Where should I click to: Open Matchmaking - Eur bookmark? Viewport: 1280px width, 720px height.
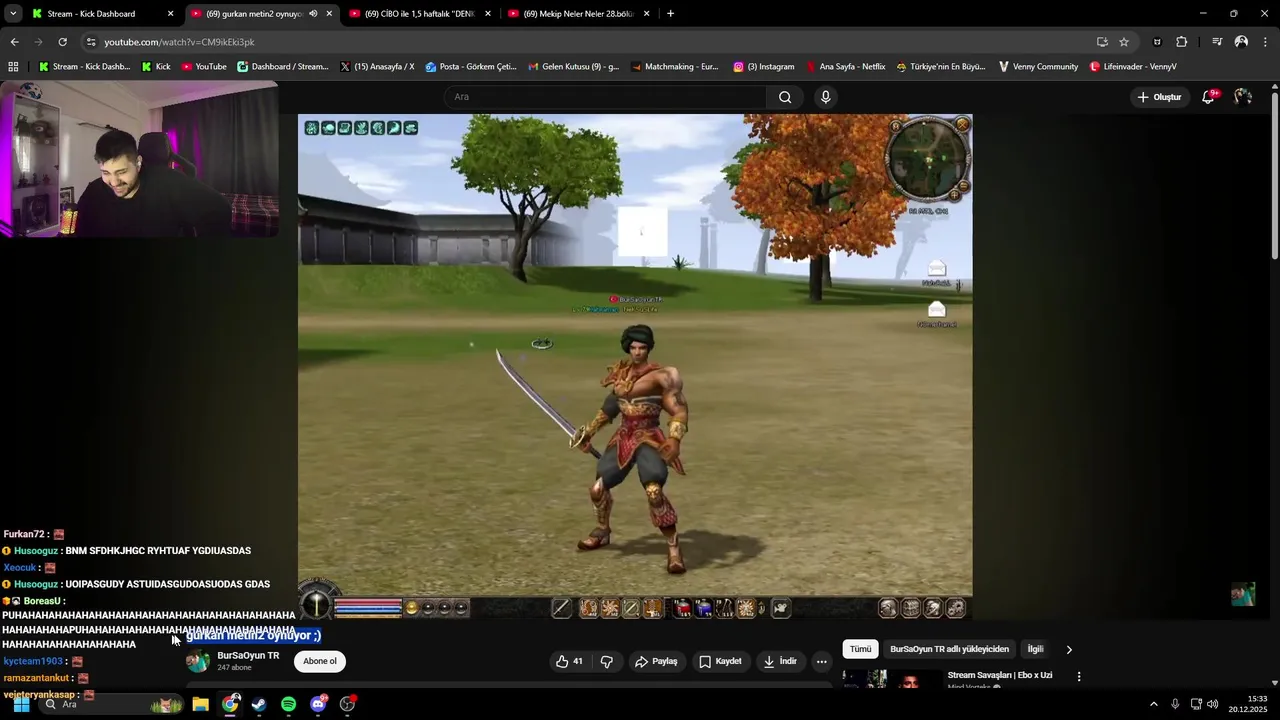(674, 67)
